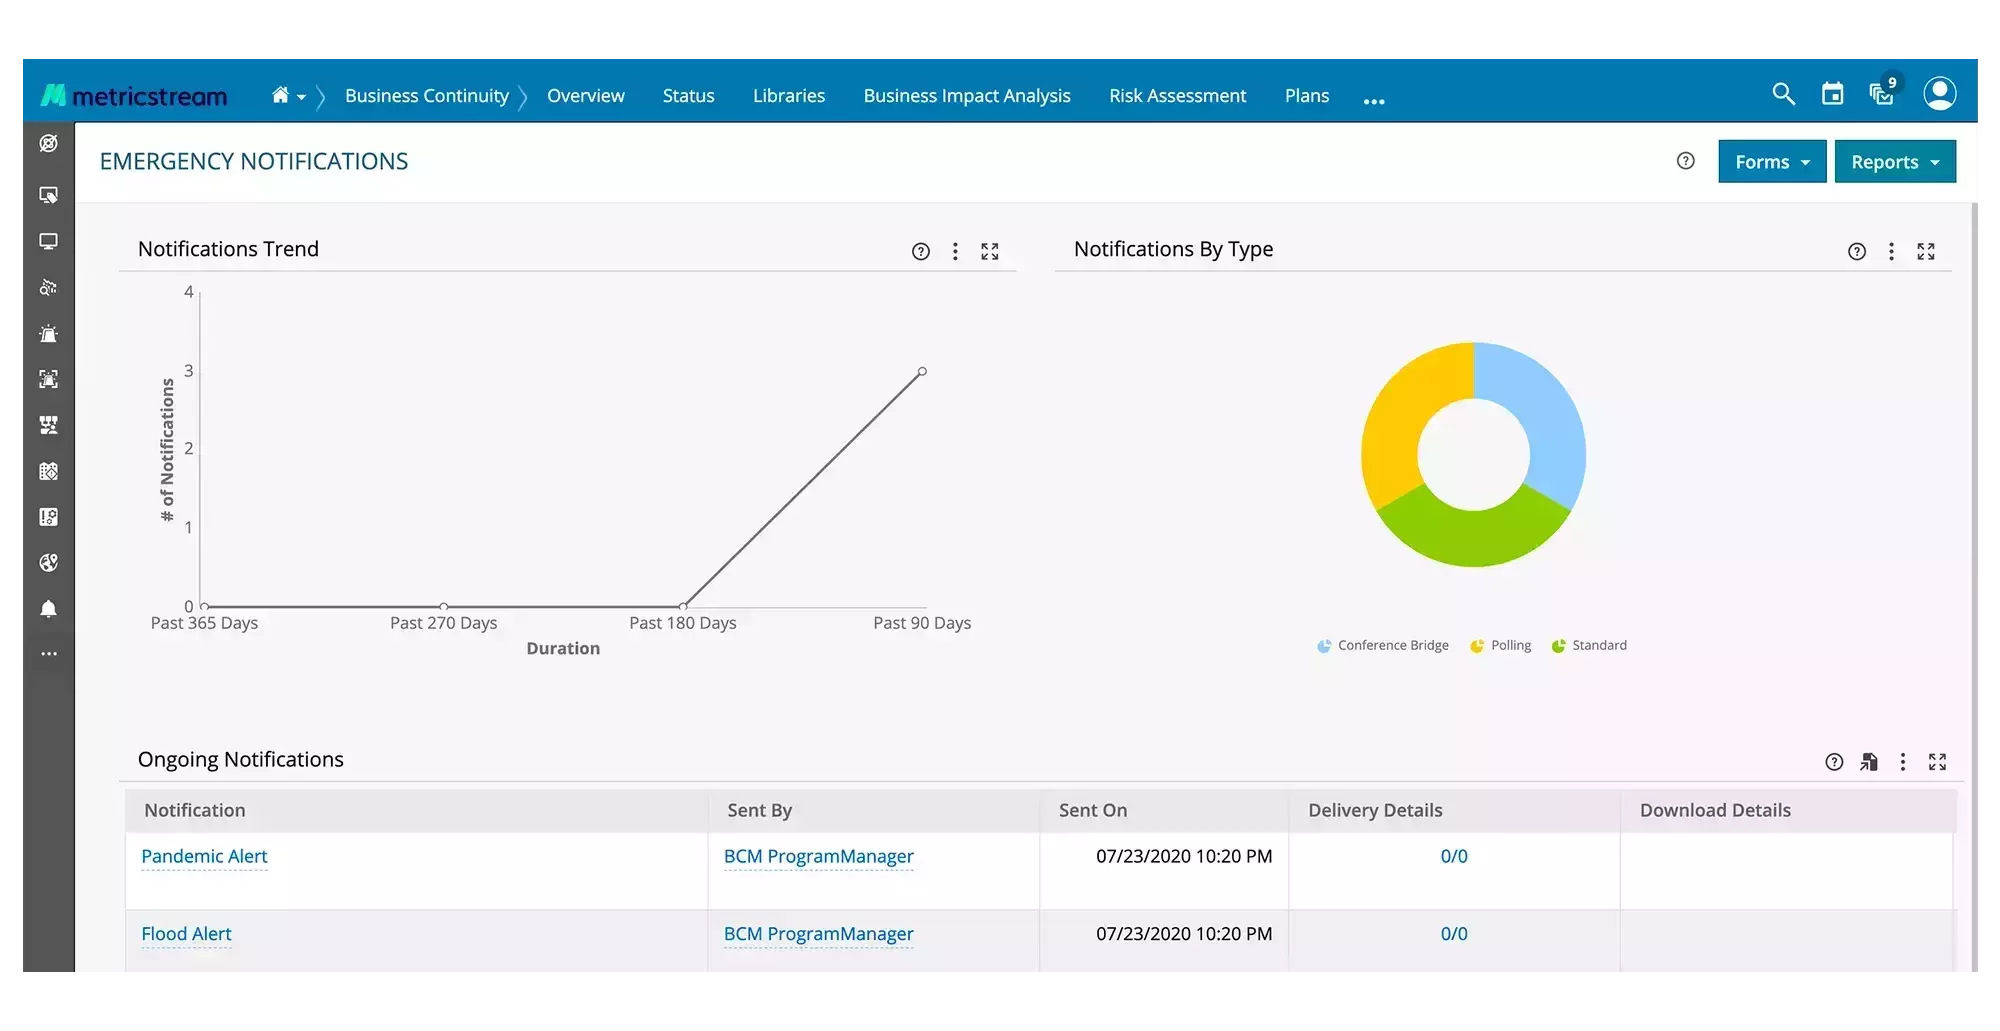Screen dimensions: 2000x1031
Task: Click green Standard donut segment
Action: [1474, 538]
